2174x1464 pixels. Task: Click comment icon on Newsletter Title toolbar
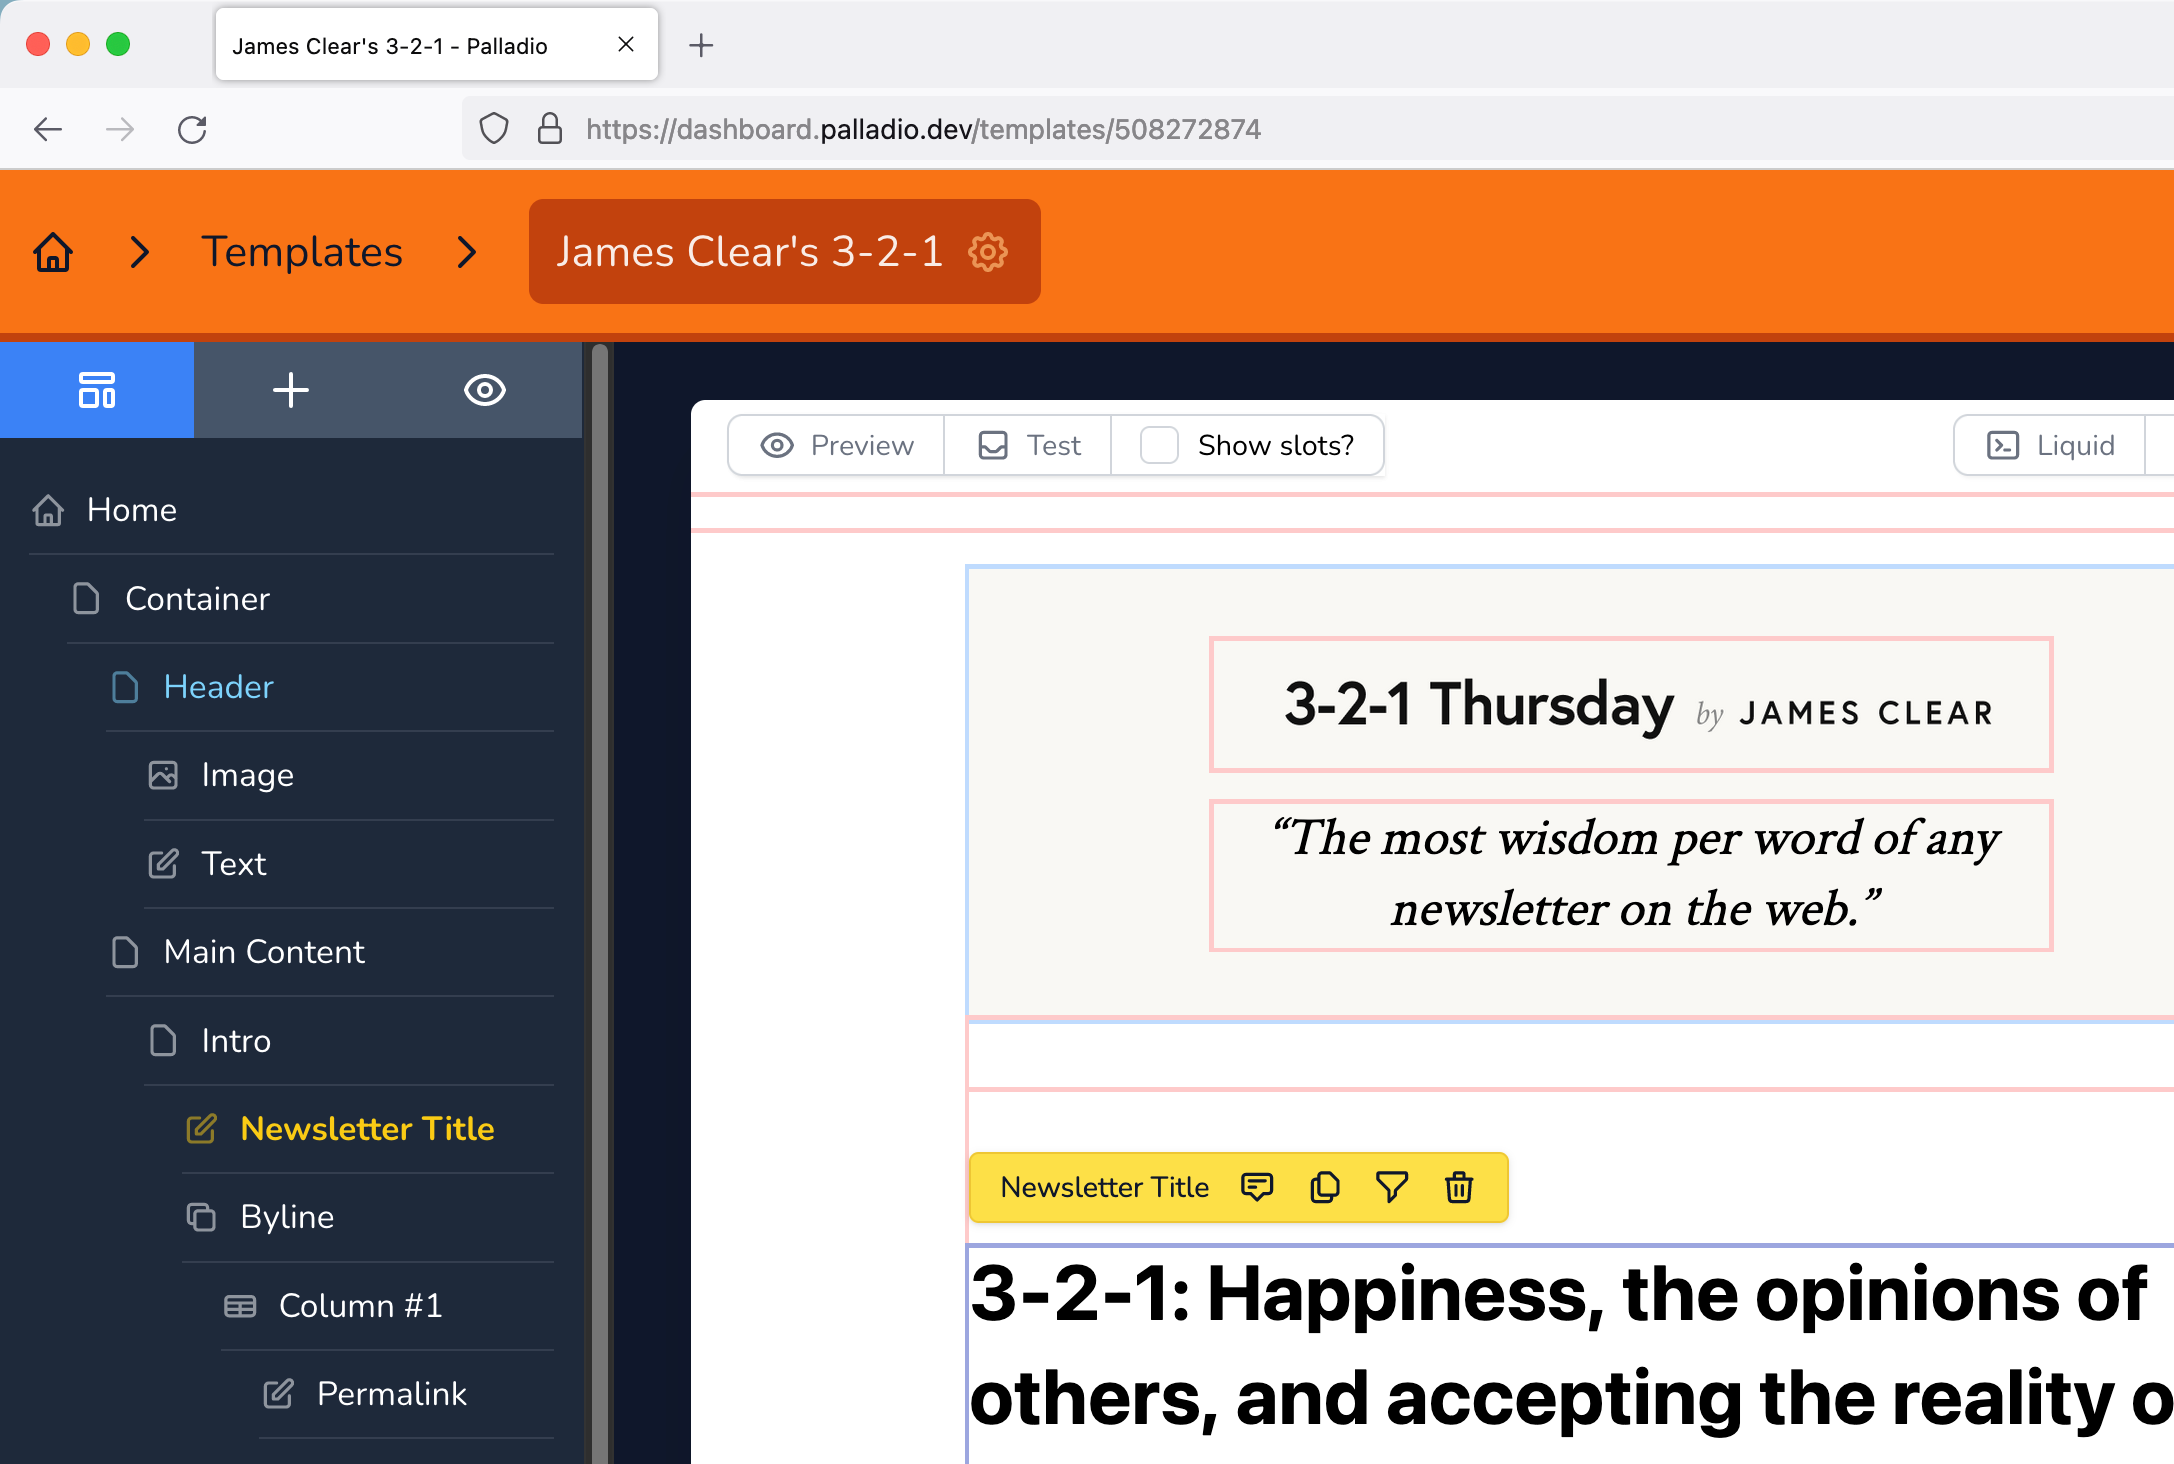point(1256,1187)
